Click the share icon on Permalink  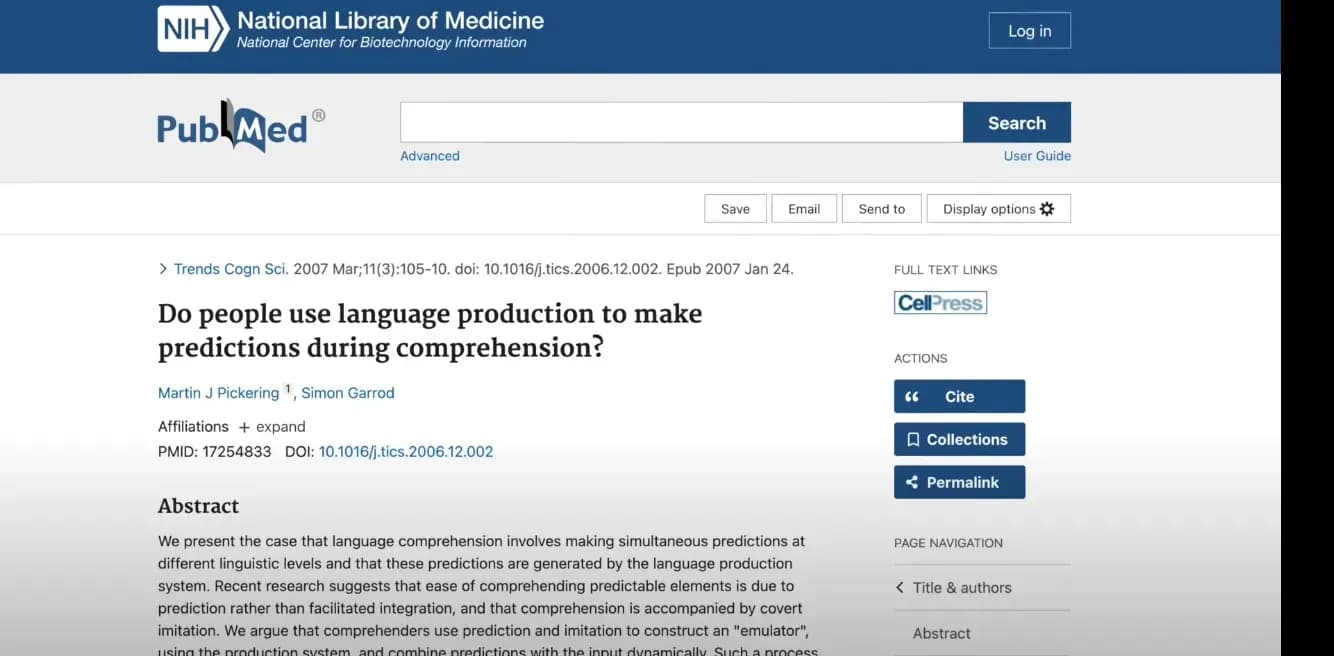pos(912,483)
